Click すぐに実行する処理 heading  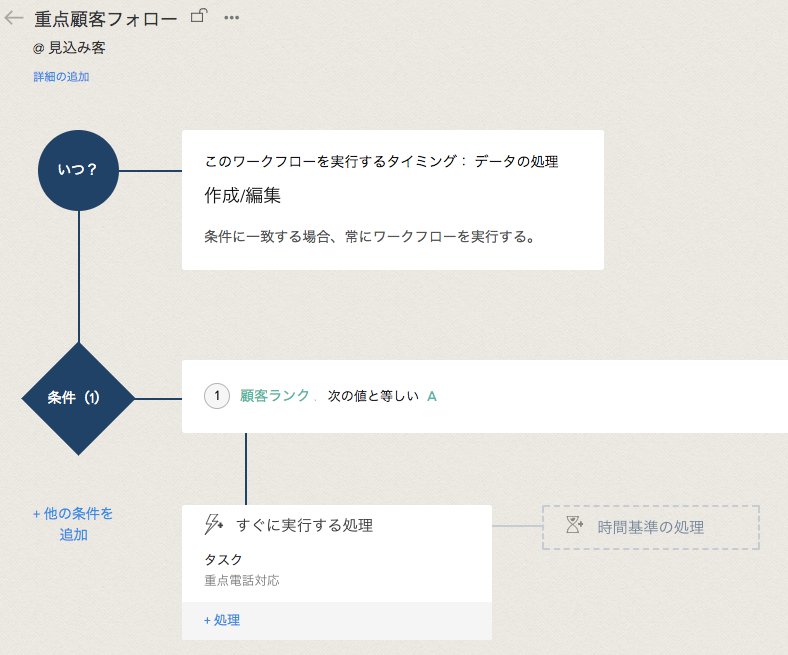pyautogui.click(x=305, y=525)
